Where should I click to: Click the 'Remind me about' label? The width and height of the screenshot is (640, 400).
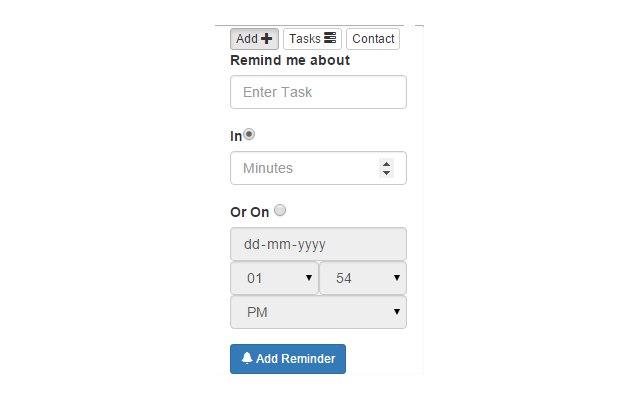tap(290, 60)
